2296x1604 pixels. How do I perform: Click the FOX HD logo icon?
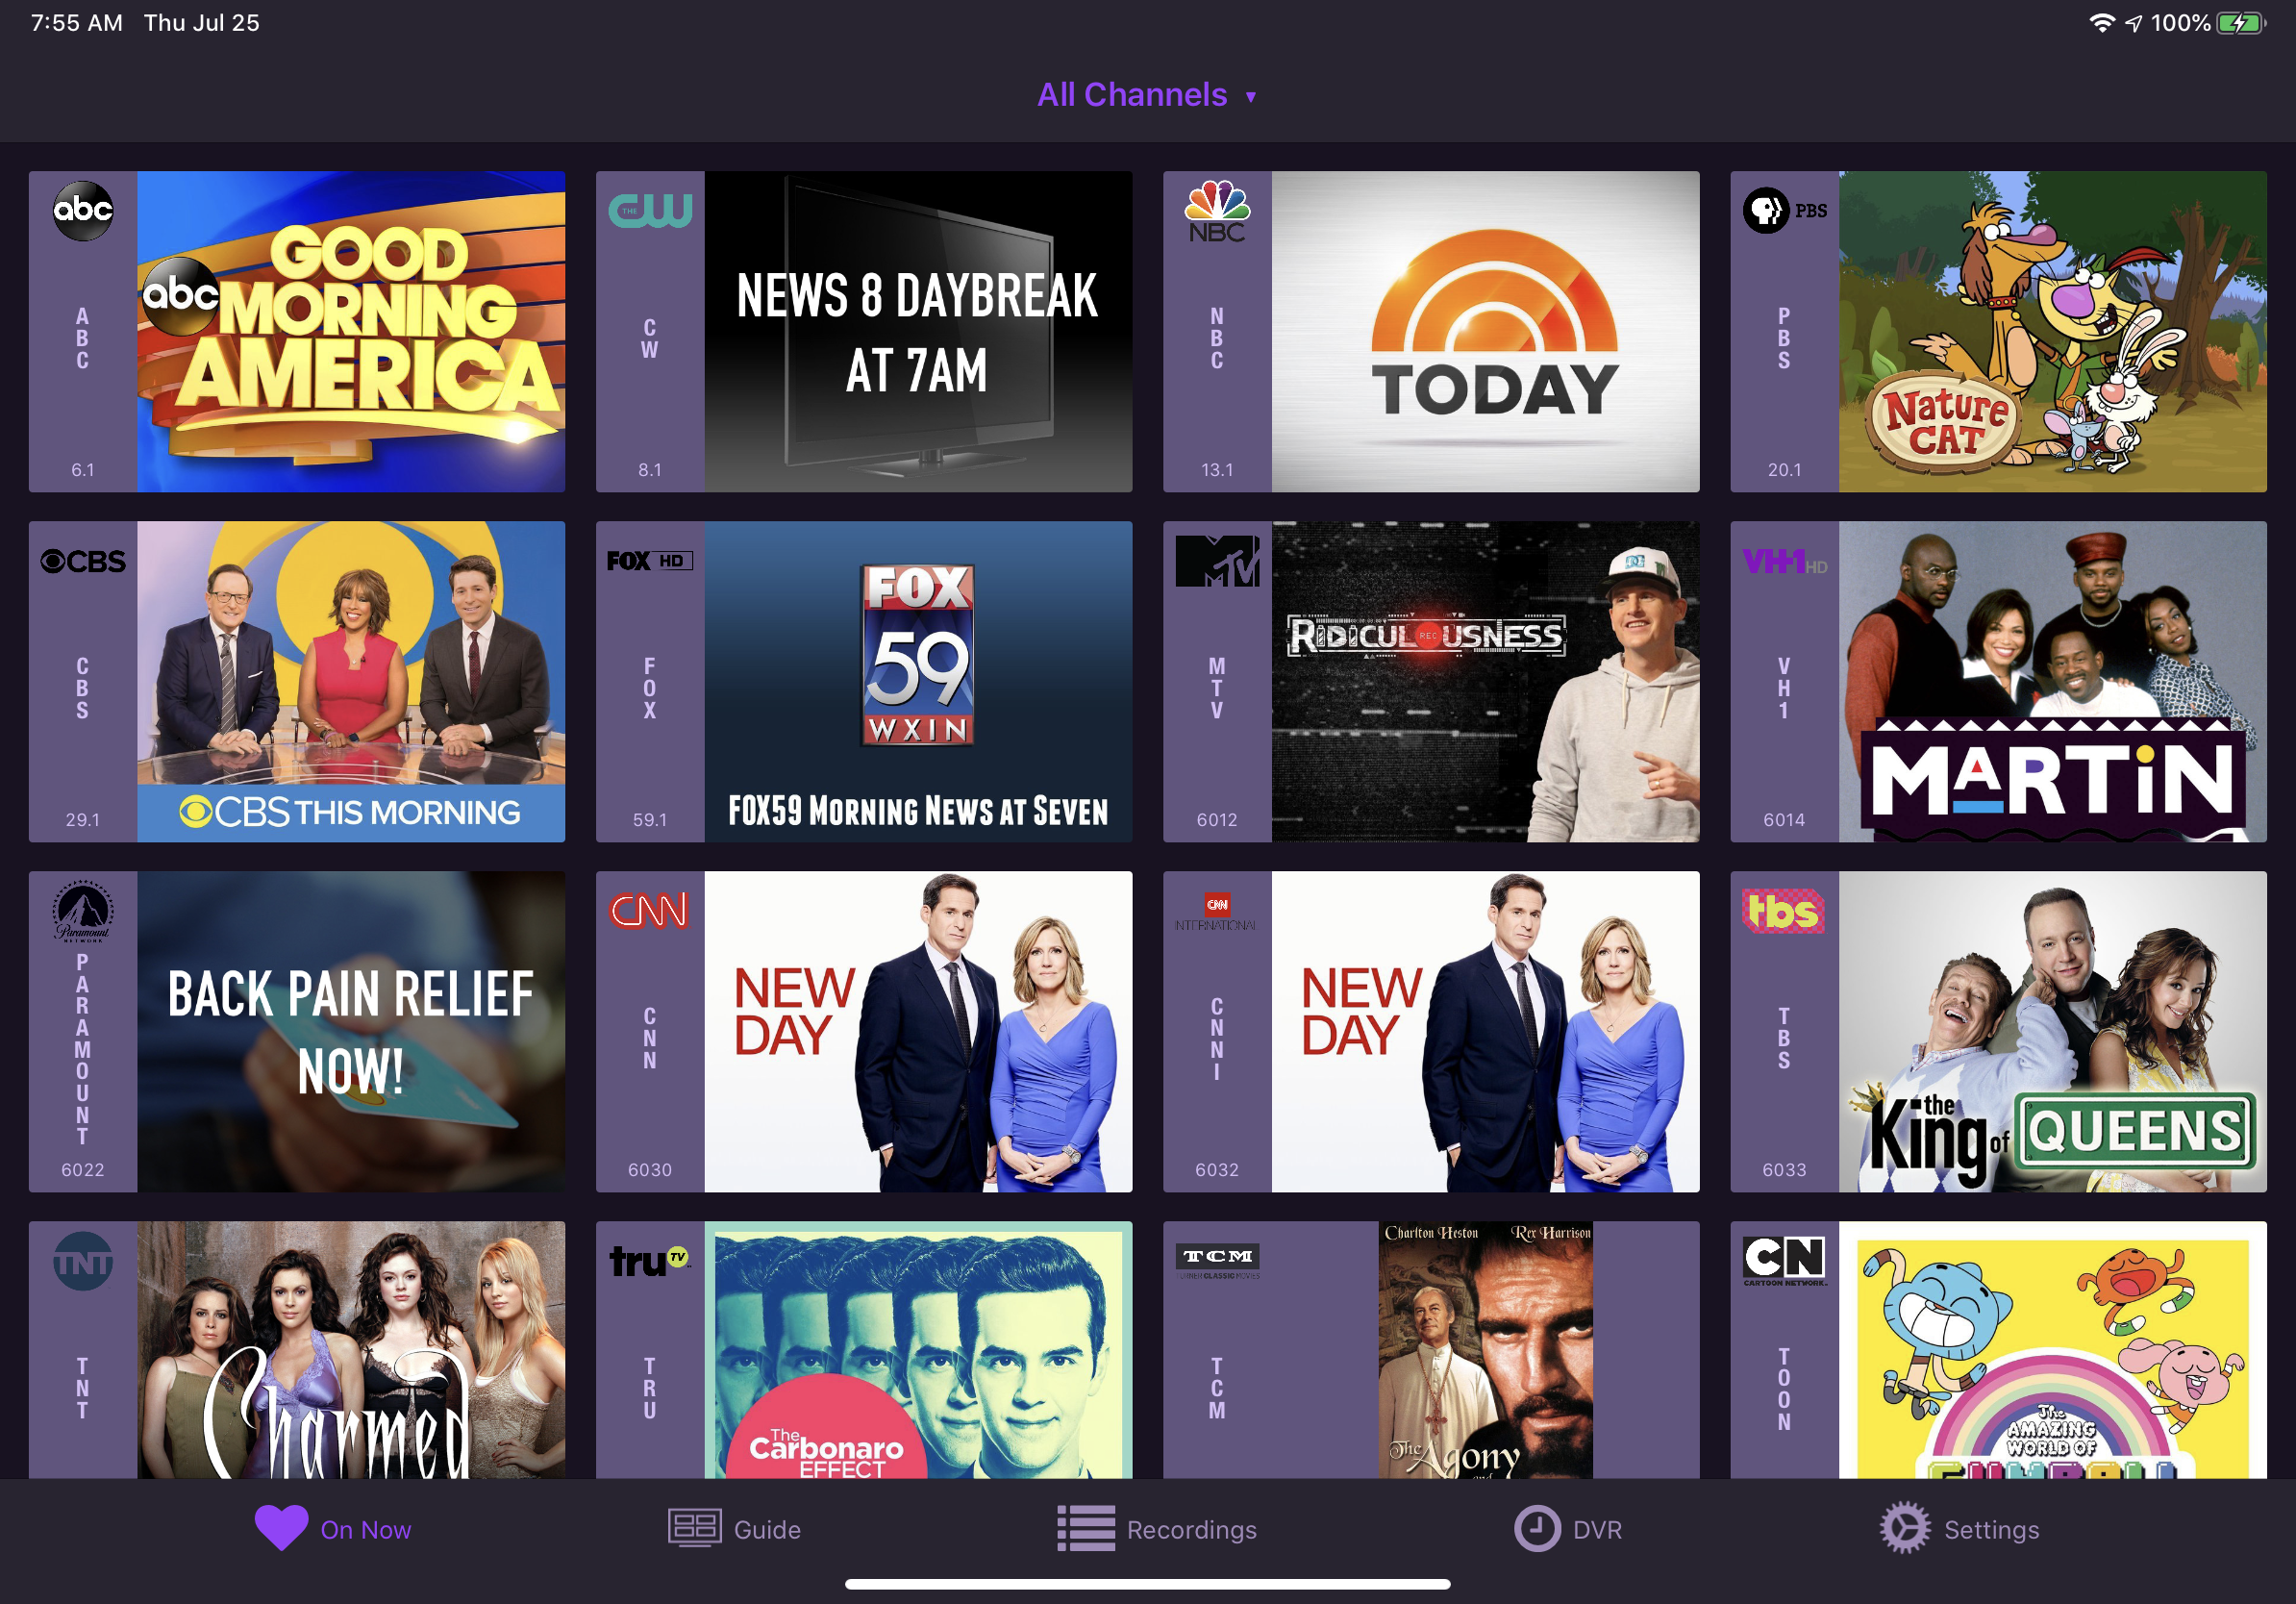point(650,561)
